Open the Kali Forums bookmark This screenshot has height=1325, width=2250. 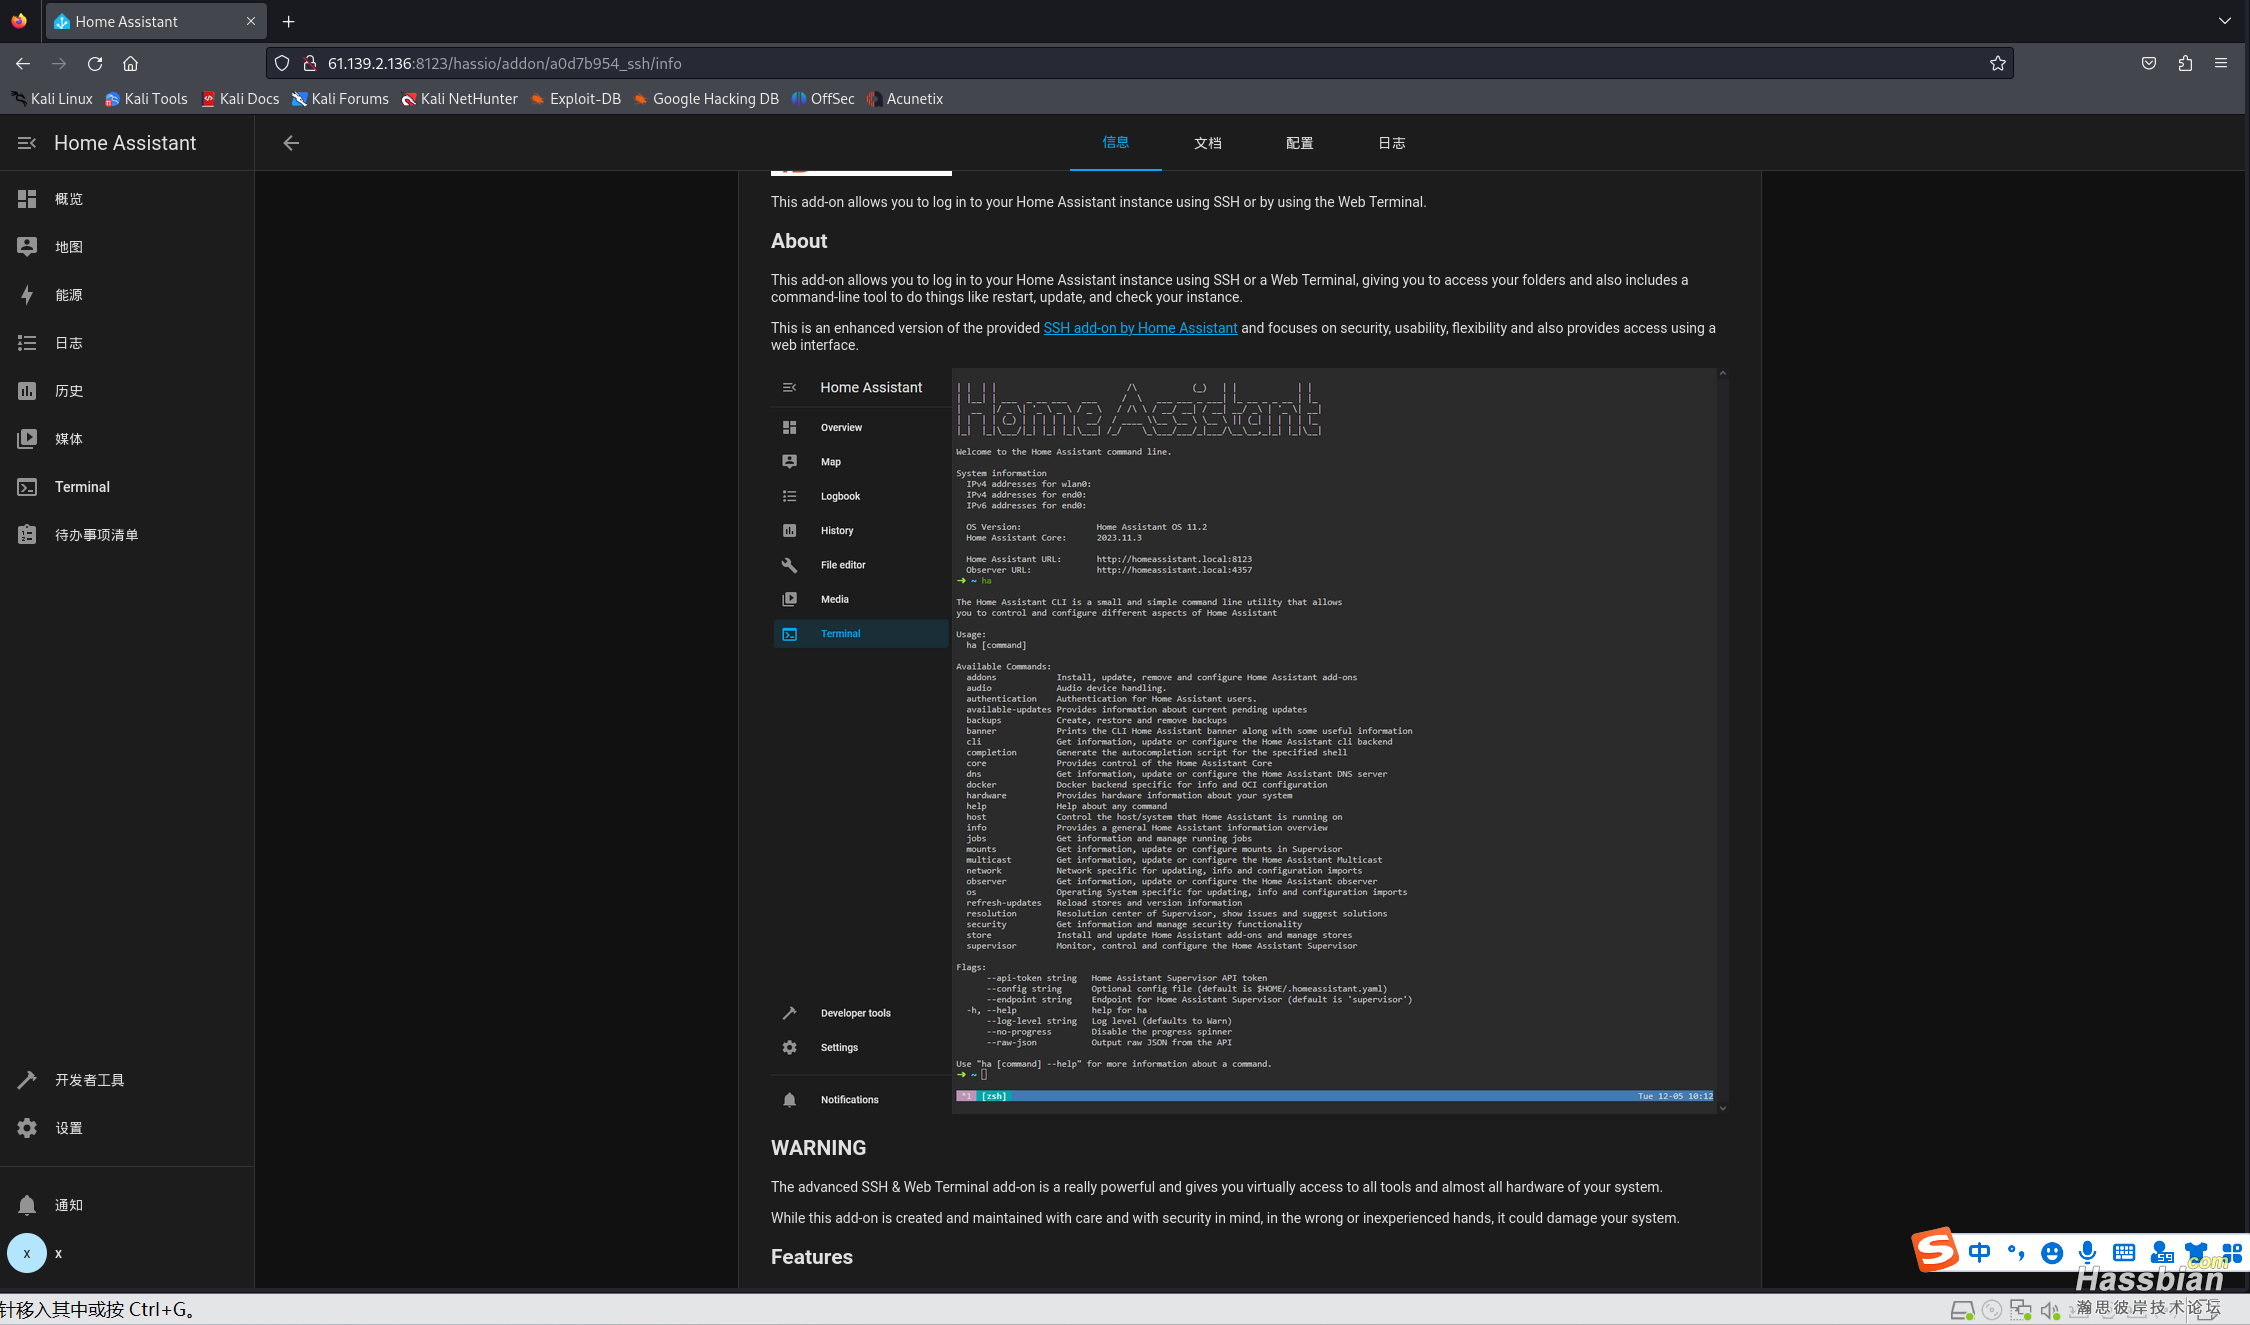click(x=340, y=99)
